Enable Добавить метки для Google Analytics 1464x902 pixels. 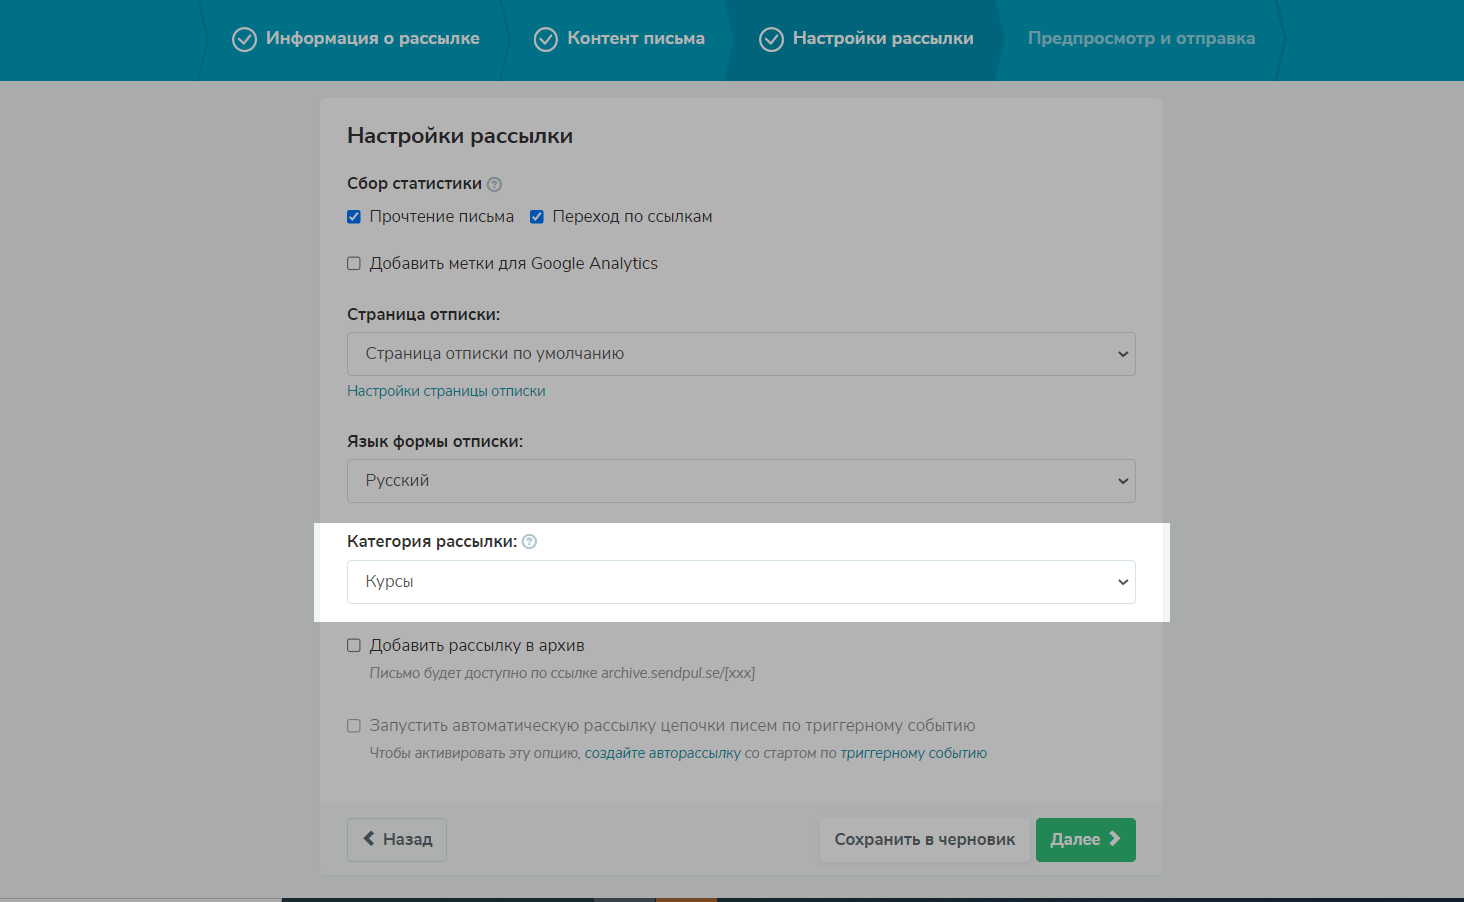pyautogui.click(x=354, y=264)
